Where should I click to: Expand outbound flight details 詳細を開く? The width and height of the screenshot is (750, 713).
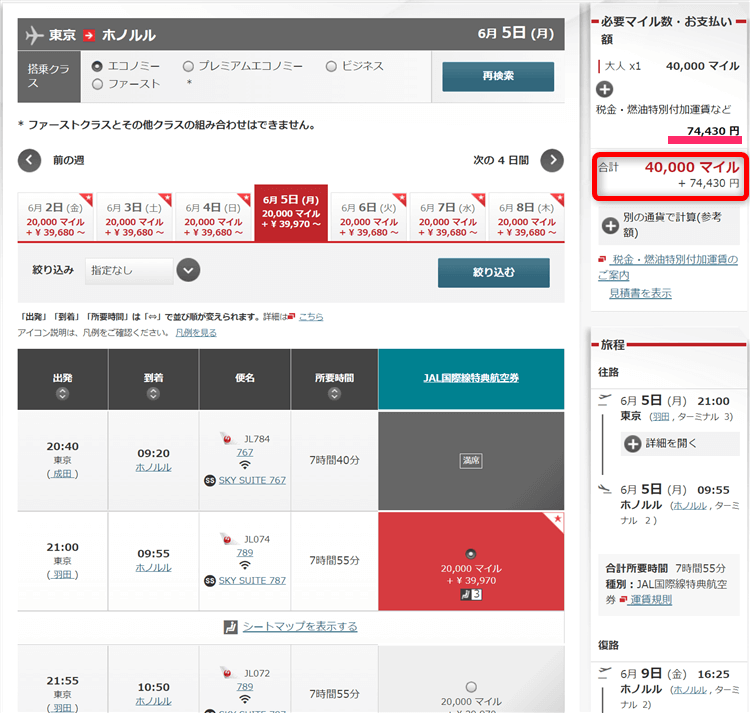point(634,443)
